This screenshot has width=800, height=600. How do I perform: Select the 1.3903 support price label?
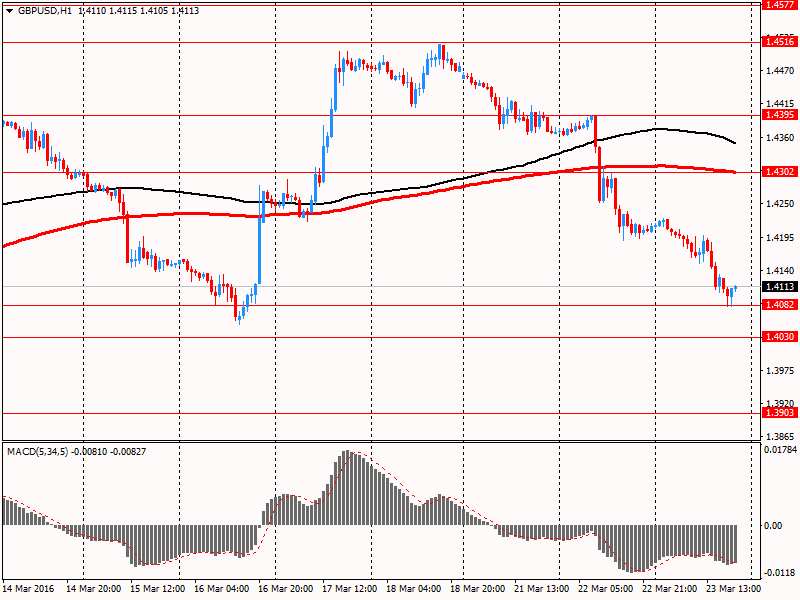click(780, 413)
